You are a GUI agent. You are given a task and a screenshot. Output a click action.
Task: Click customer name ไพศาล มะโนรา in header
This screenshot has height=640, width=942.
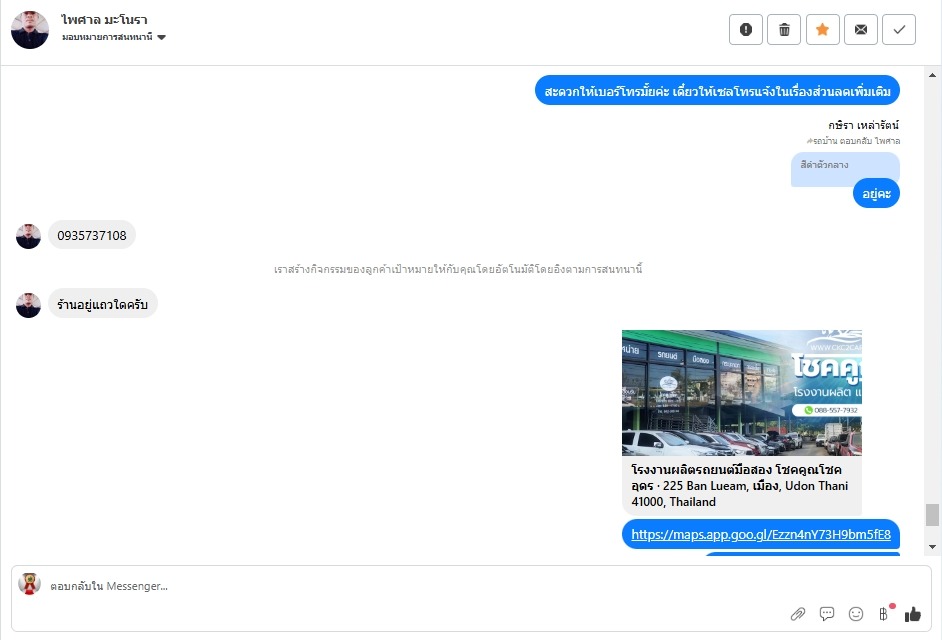click(105, 20)
